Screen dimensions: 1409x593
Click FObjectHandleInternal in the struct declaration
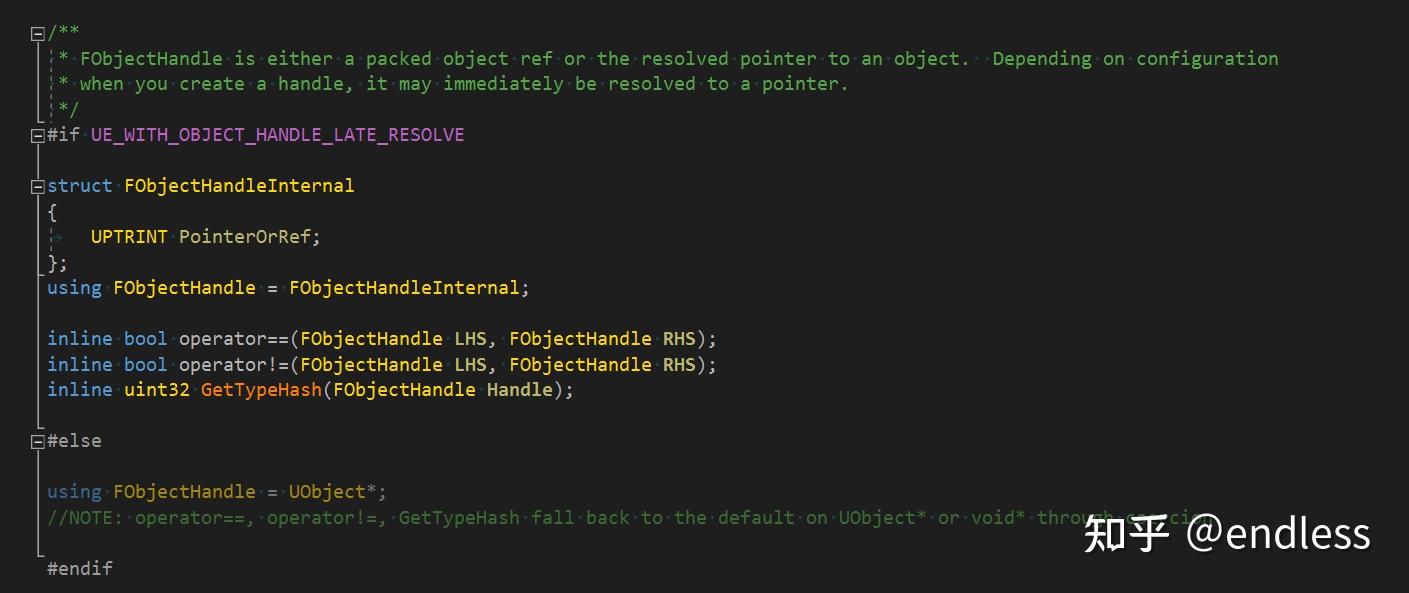coord(239,185)
